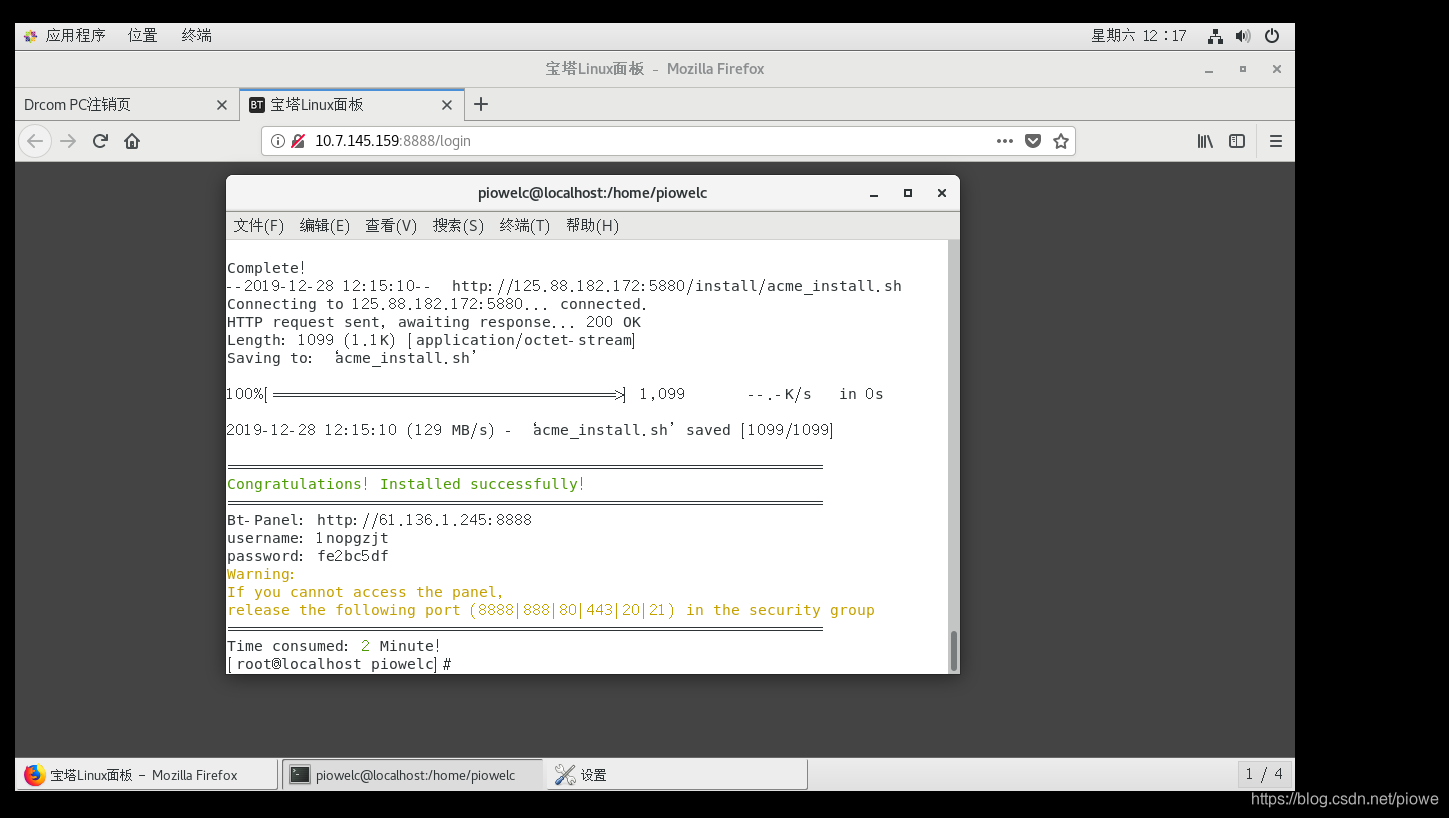Click the clock showing 星期六 12:17
Screen dimensions: 1449x818
1138,35
